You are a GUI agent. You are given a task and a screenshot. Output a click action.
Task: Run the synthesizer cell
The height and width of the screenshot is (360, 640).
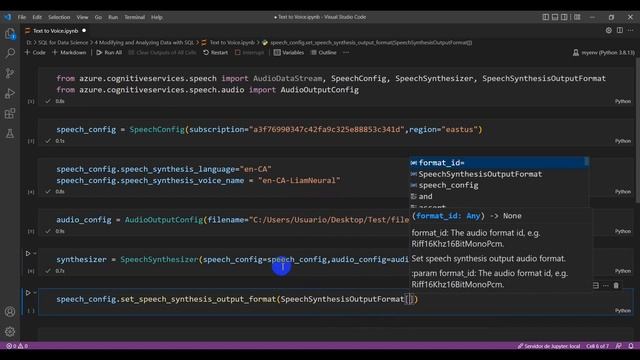[28, 253]
